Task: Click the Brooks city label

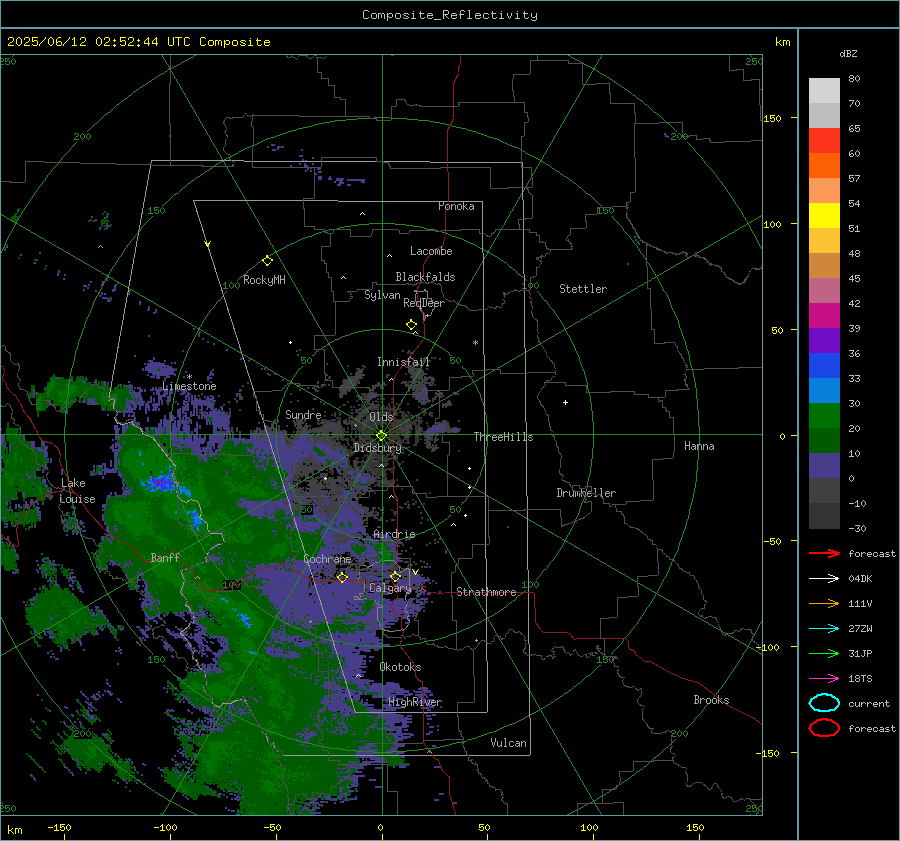Action: 711,700
